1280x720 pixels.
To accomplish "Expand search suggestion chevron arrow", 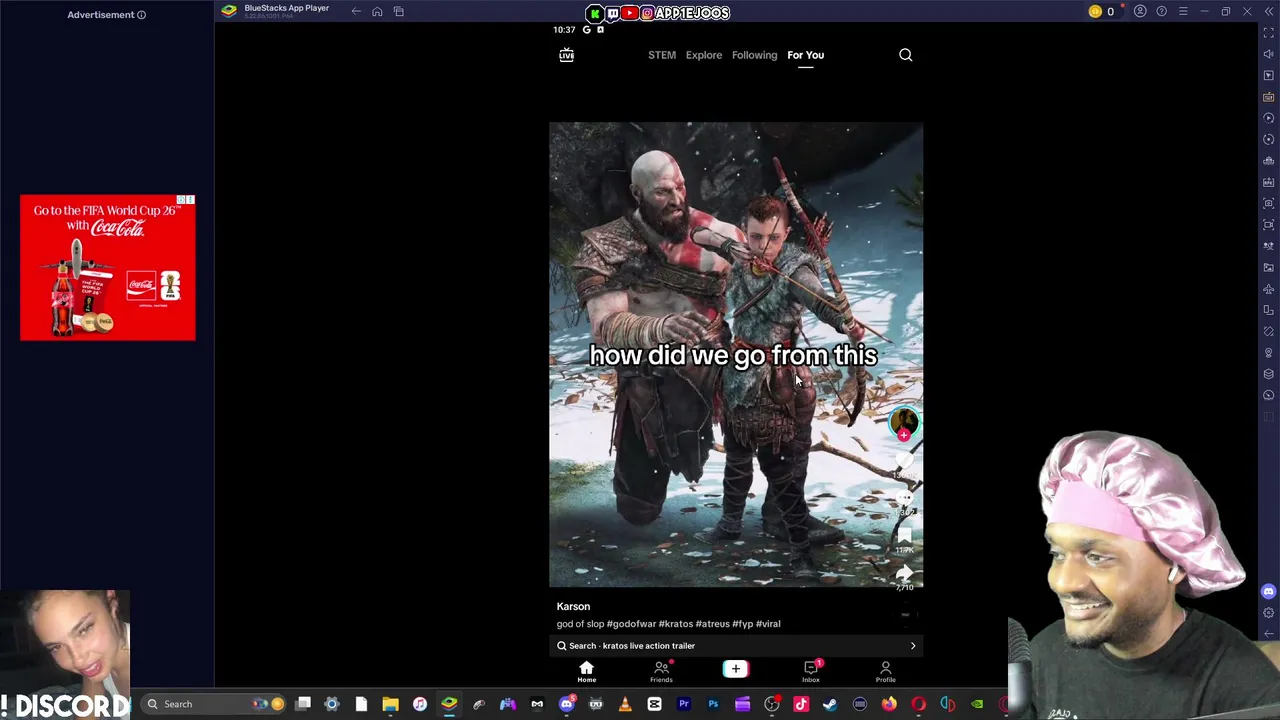I will [912, 646].
